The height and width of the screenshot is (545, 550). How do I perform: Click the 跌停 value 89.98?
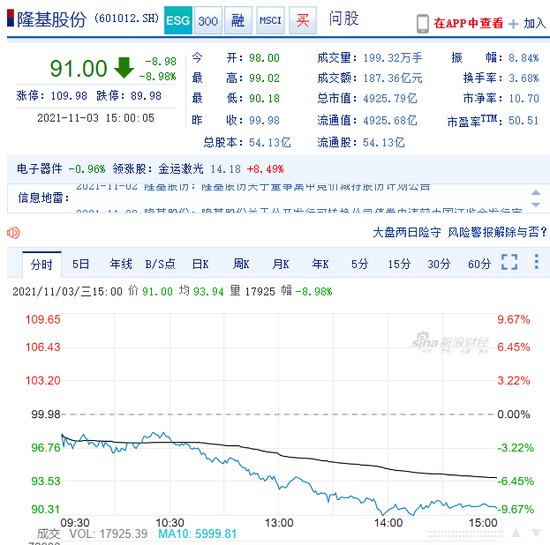(x=146, y=96)
